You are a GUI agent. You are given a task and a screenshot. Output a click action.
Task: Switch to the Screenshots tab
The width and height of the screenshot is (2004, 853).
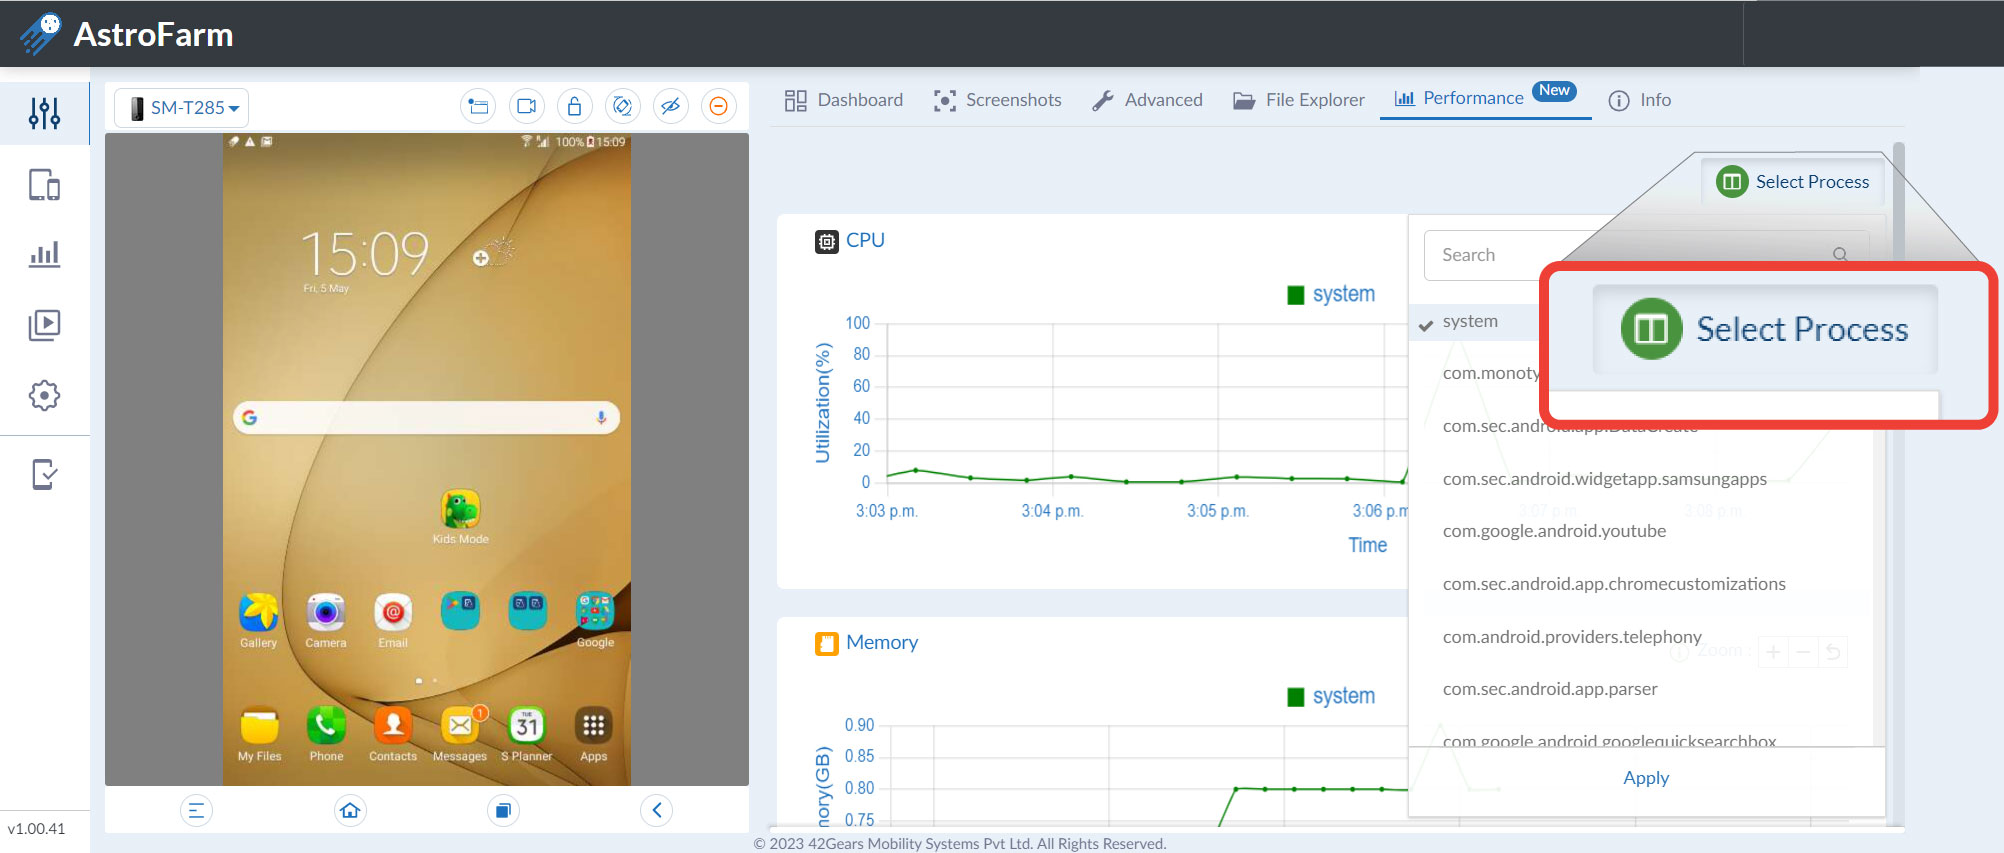(997, 100)
